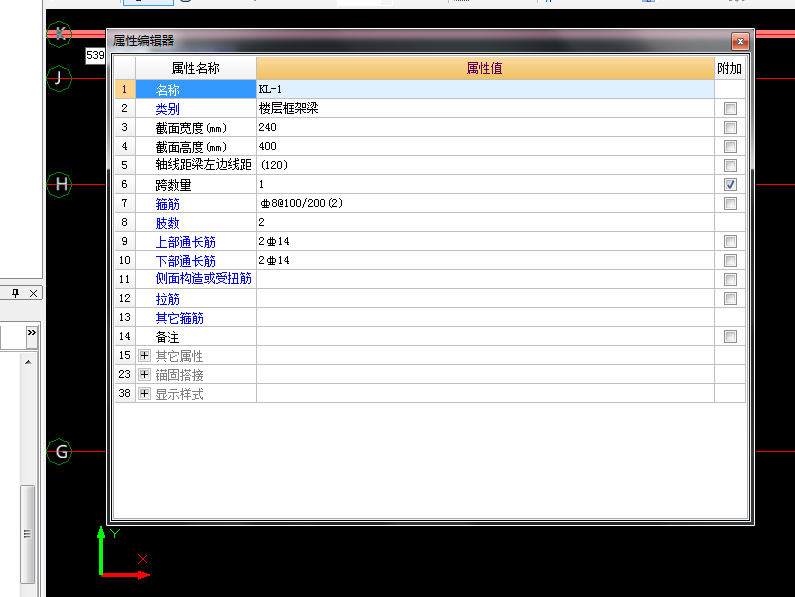Edit the stirrup value 8@100/200(2)
This screenshot has height=597, width=795.
[x=485, y=203]
